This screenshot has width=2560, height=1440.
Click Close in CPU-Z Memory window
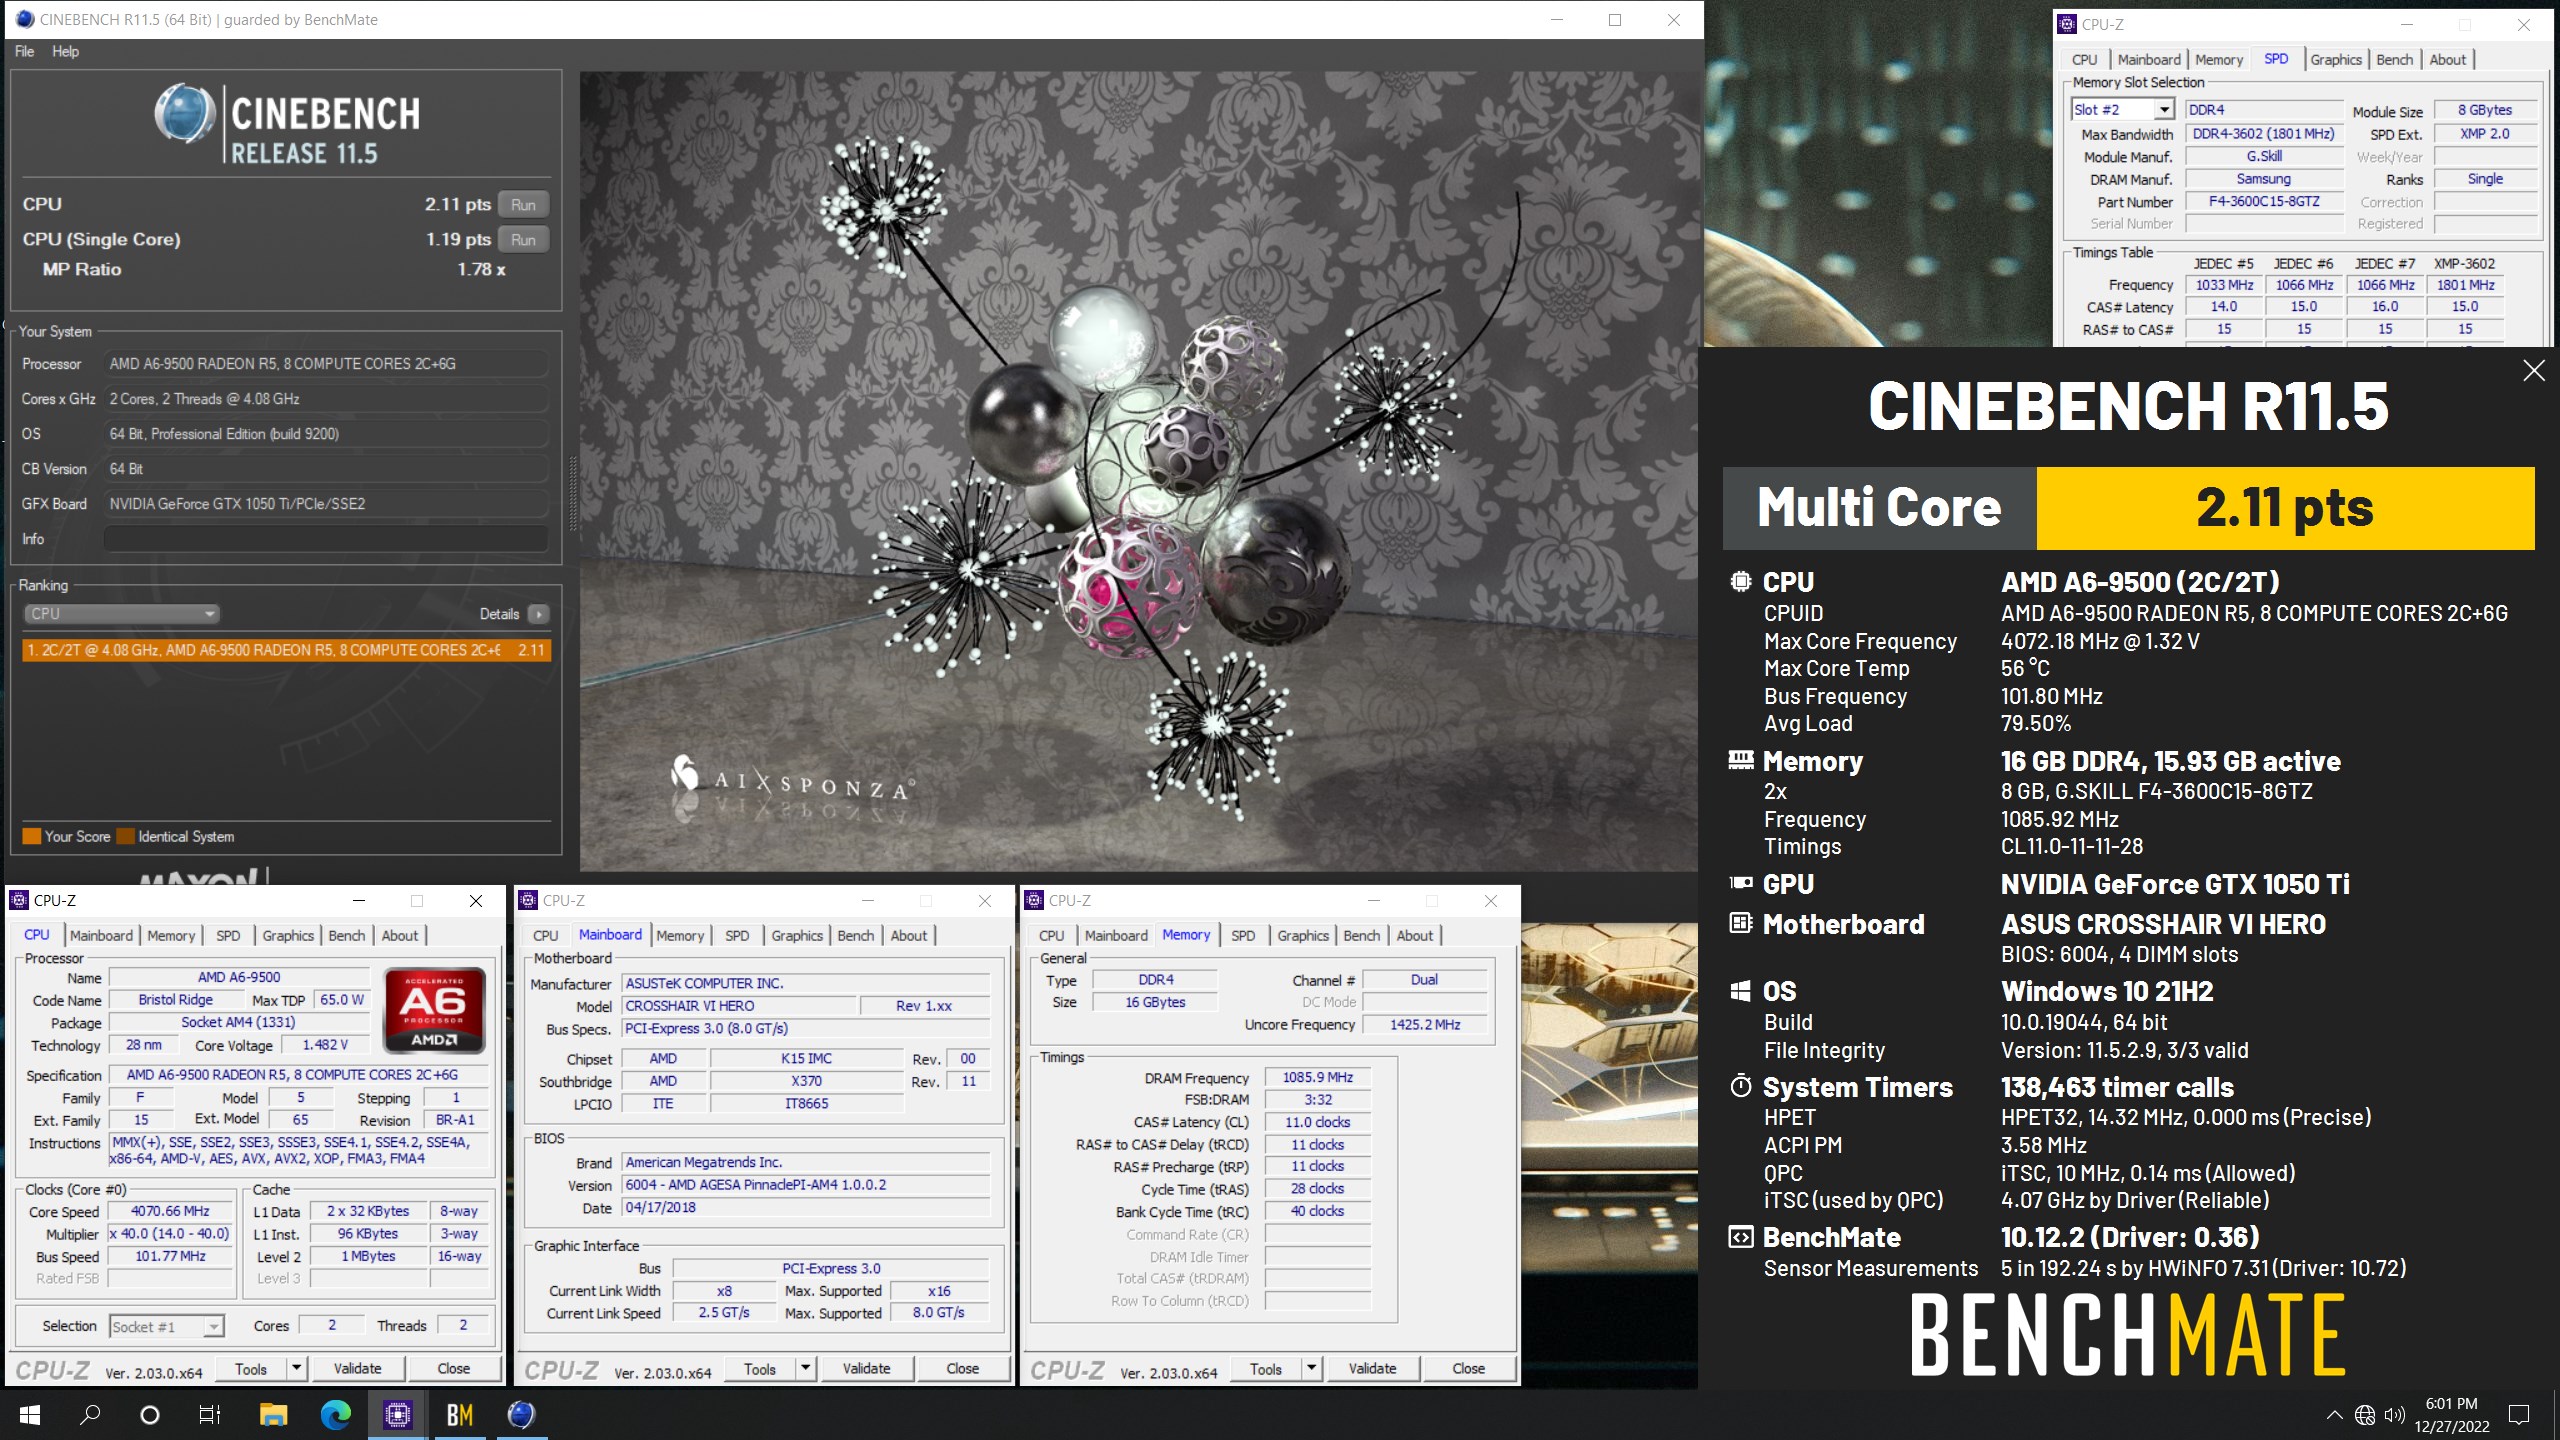click(1468, 1369)
